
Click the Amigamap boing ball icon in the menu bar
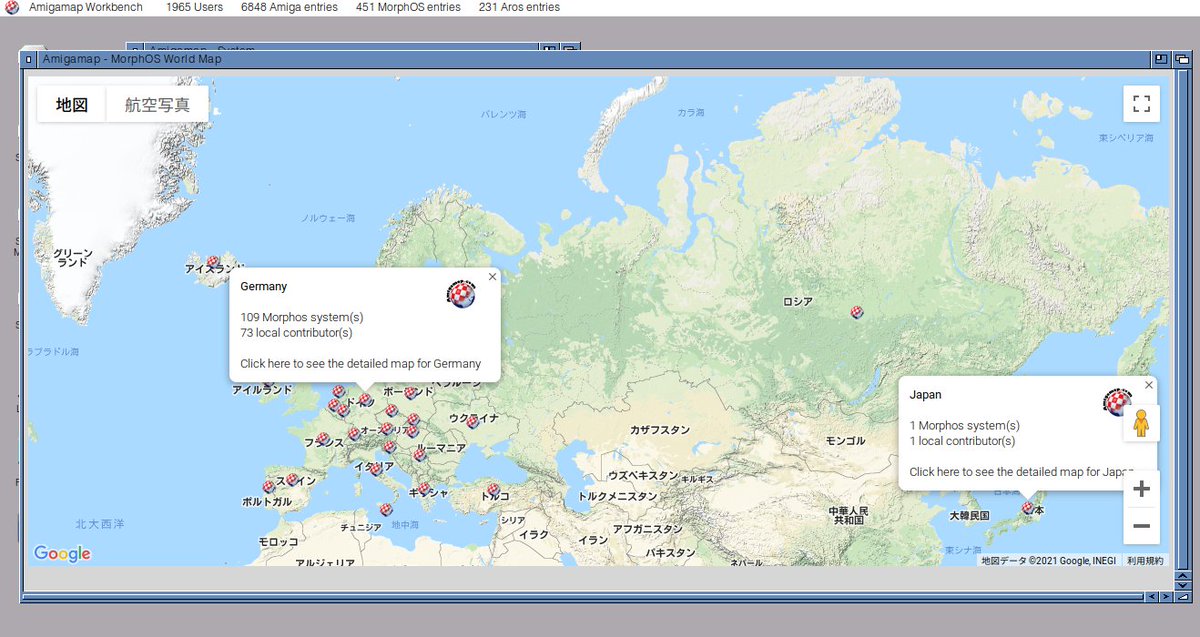(x=12, y=7)
